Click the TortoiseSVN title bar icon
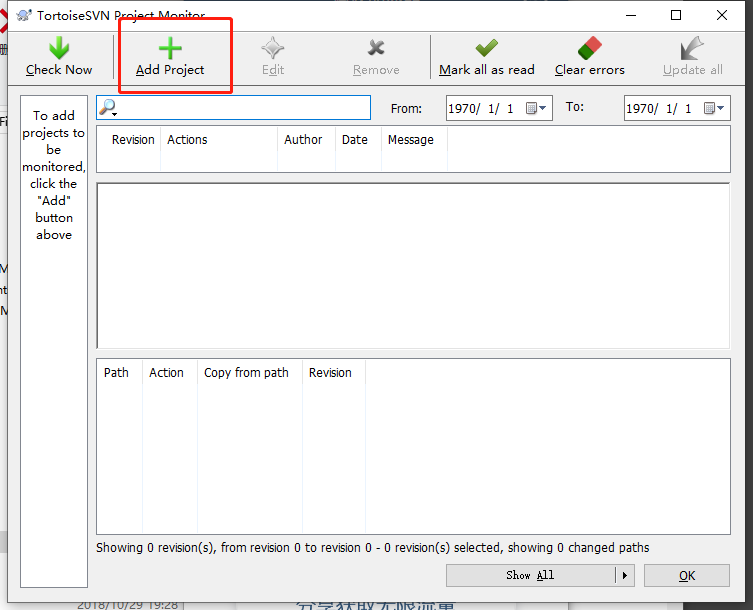753x610 pixels. (24, 15)
